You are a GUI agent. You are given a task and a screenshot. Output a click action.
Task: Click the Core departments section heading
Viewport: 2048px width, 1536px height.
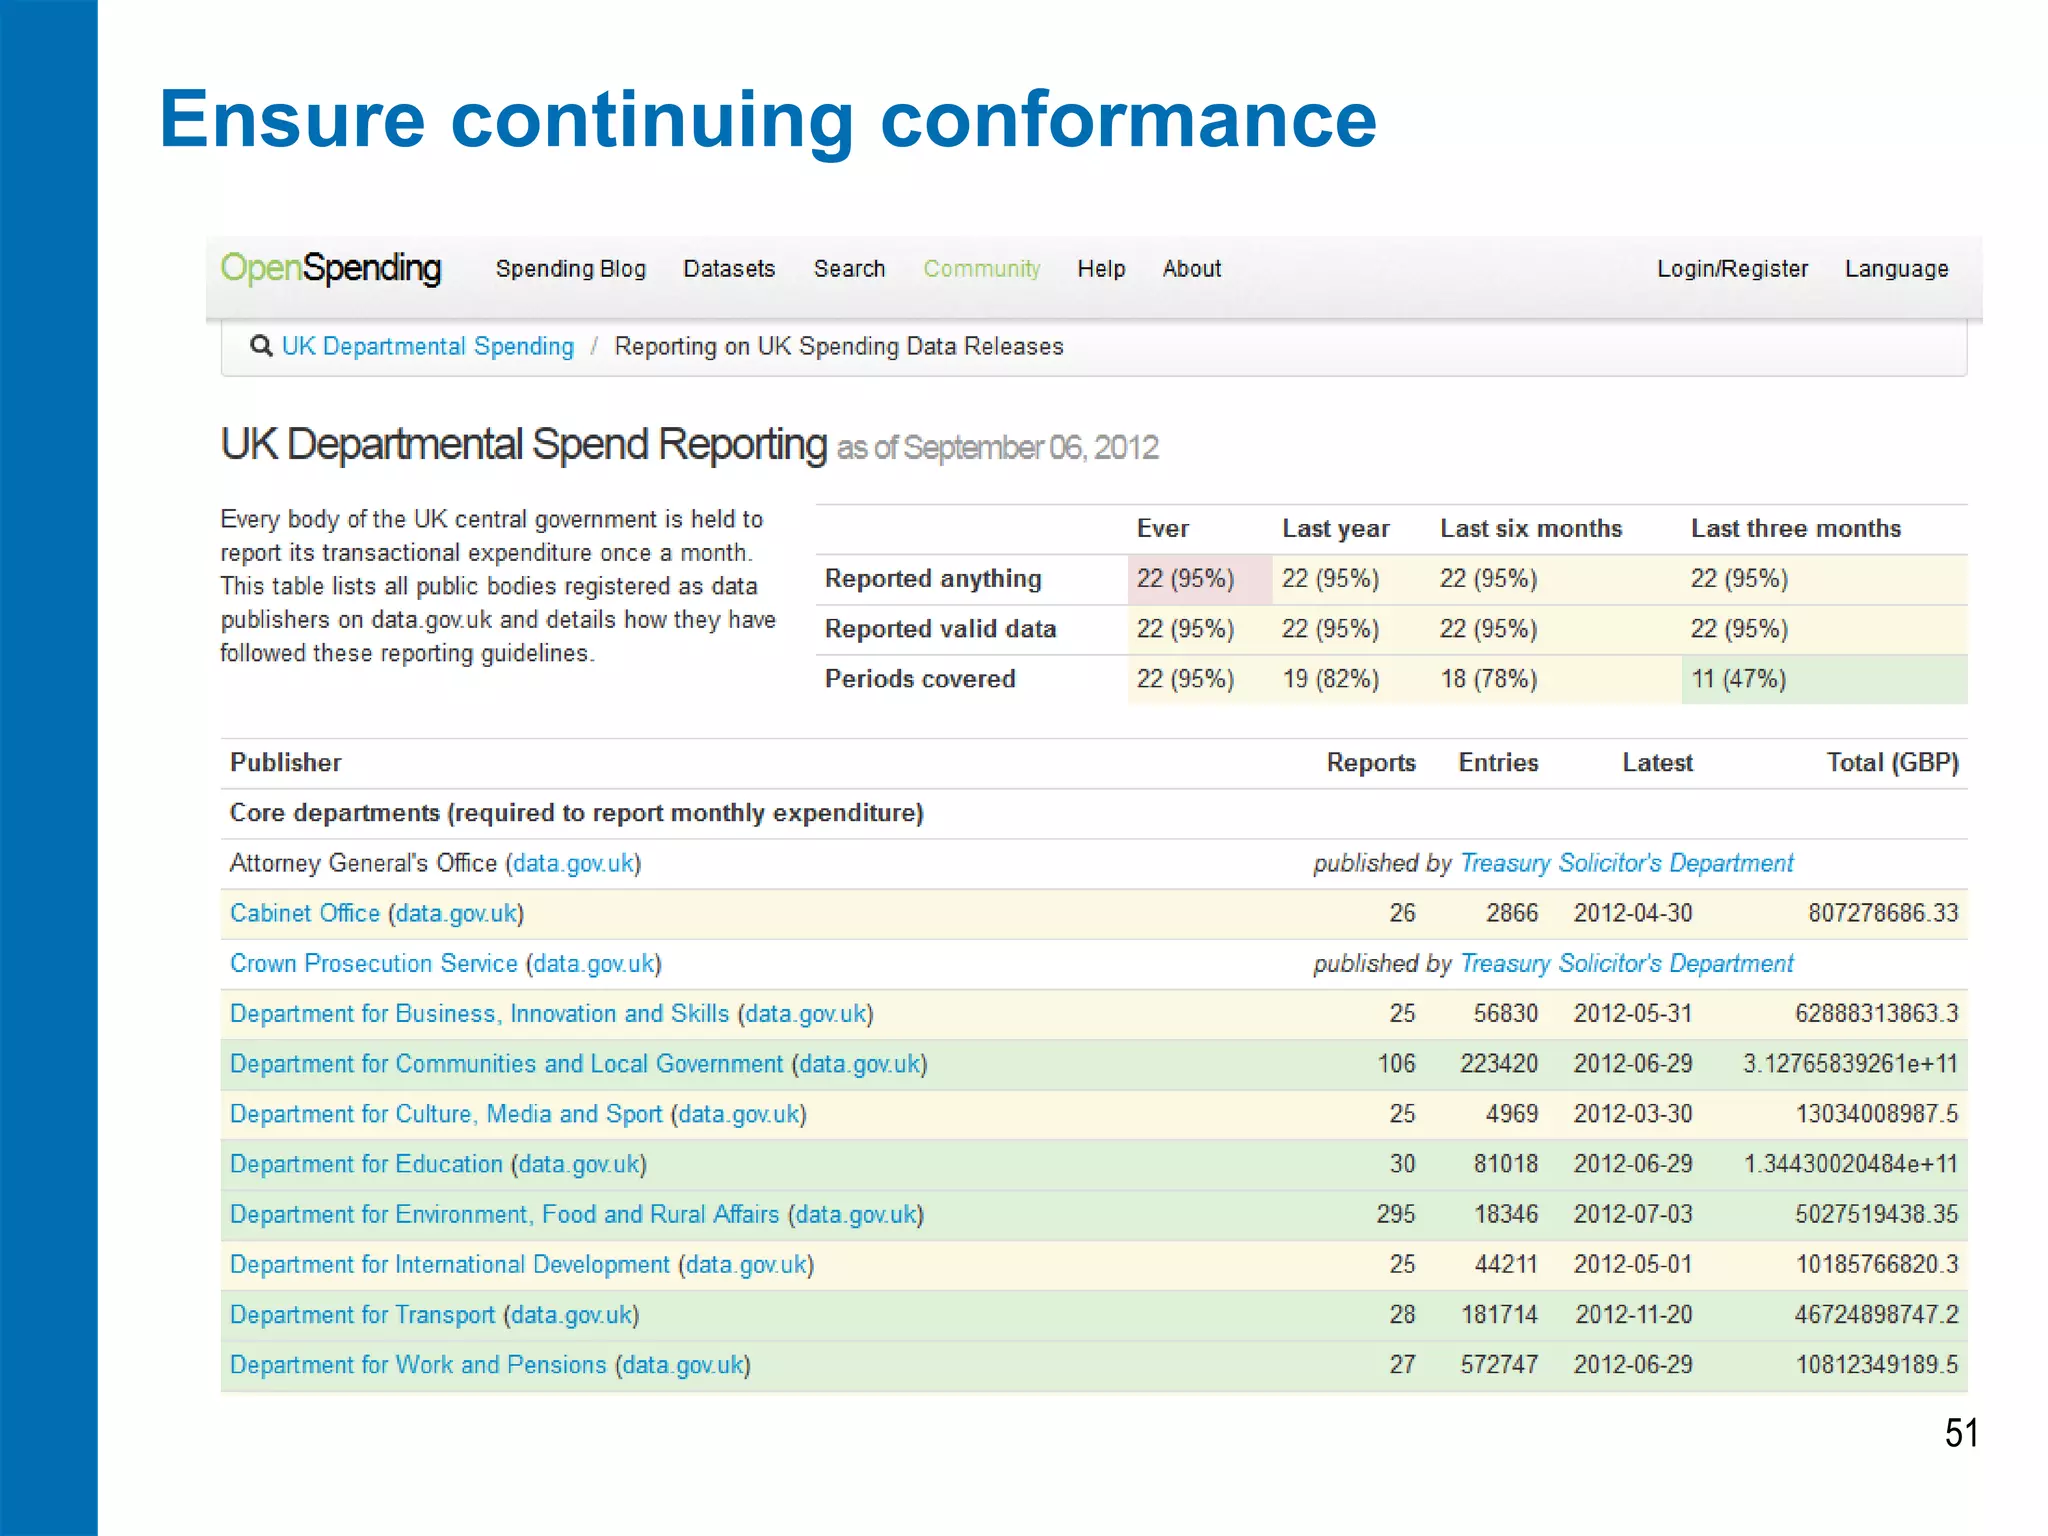(x=576, y=813)
